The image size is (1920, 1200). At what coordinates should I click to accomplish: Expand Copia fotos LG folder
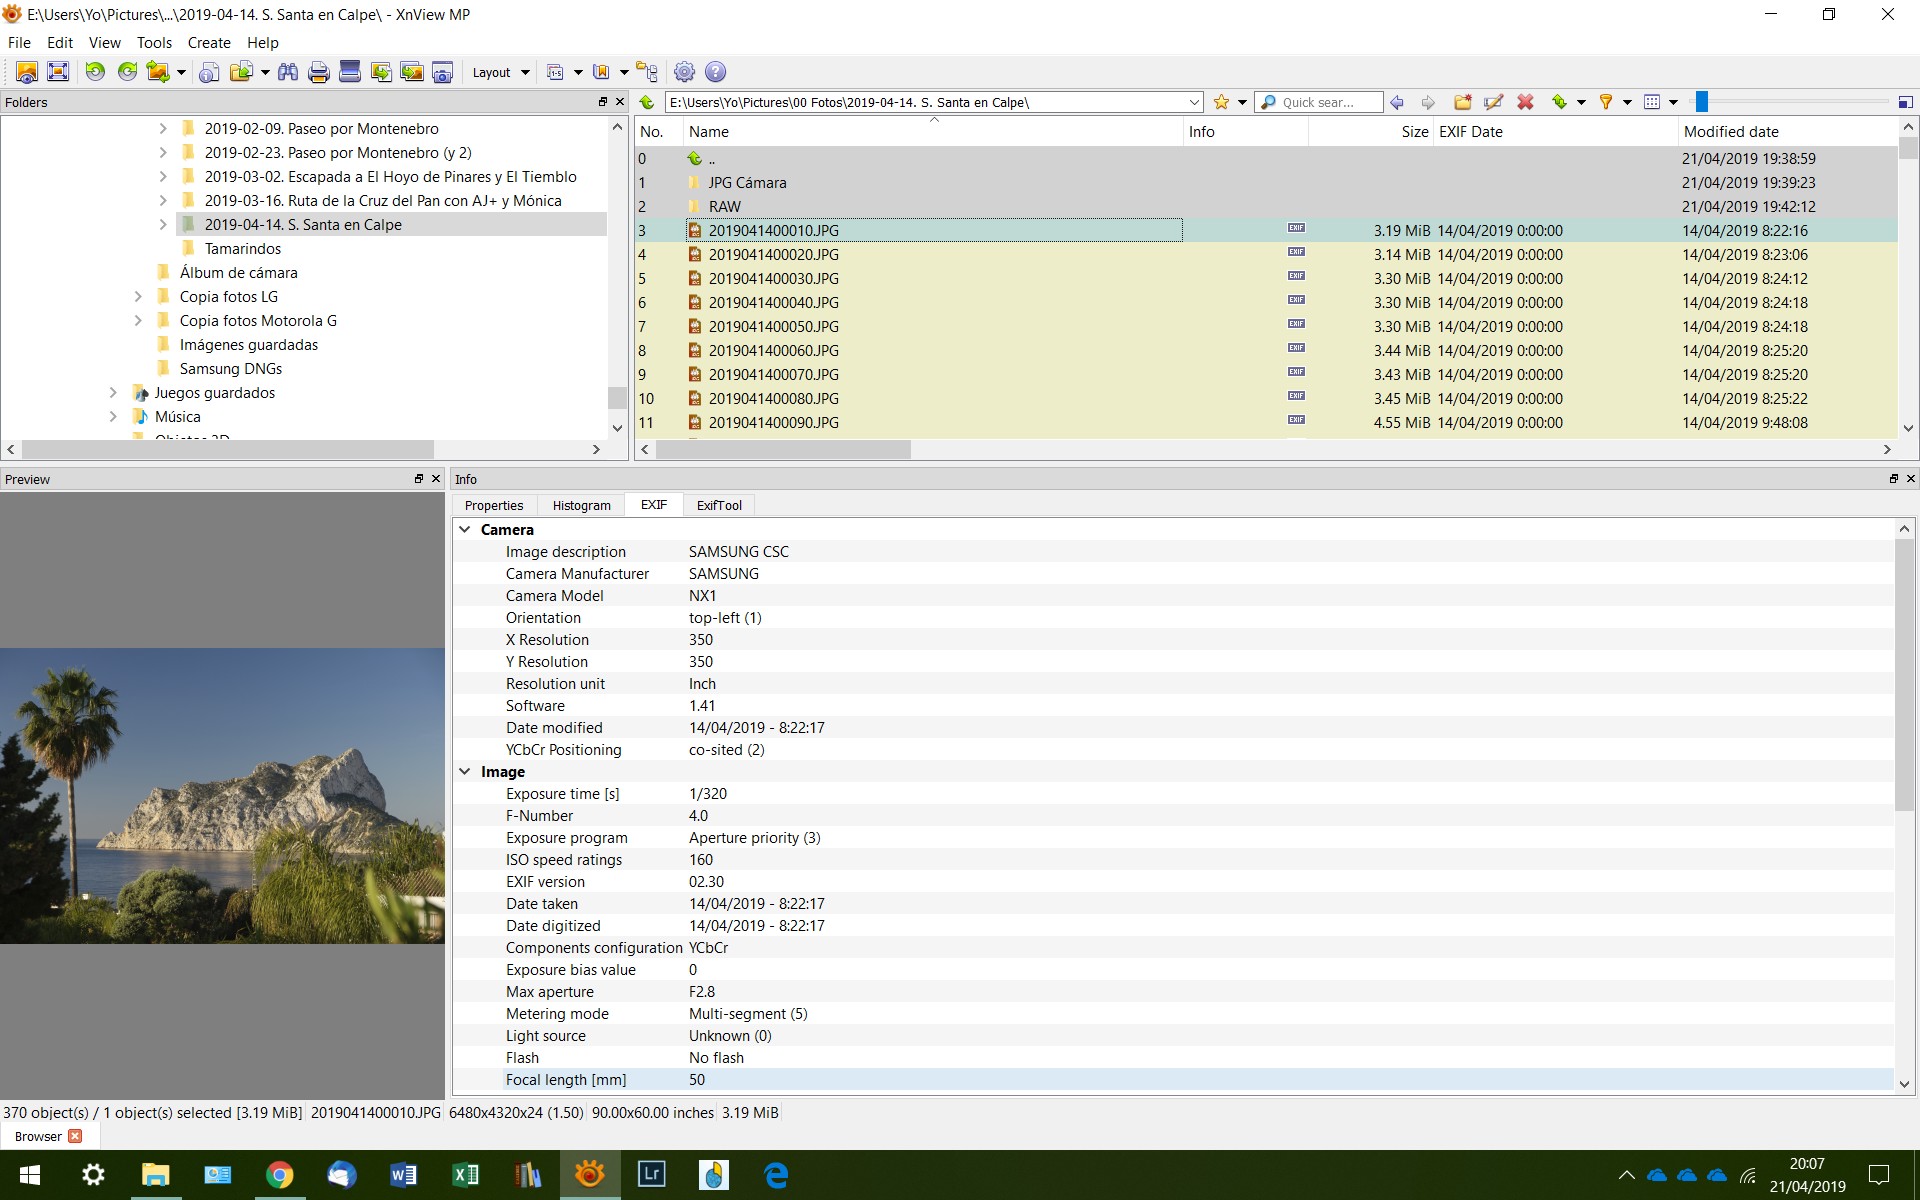(138, 297)
